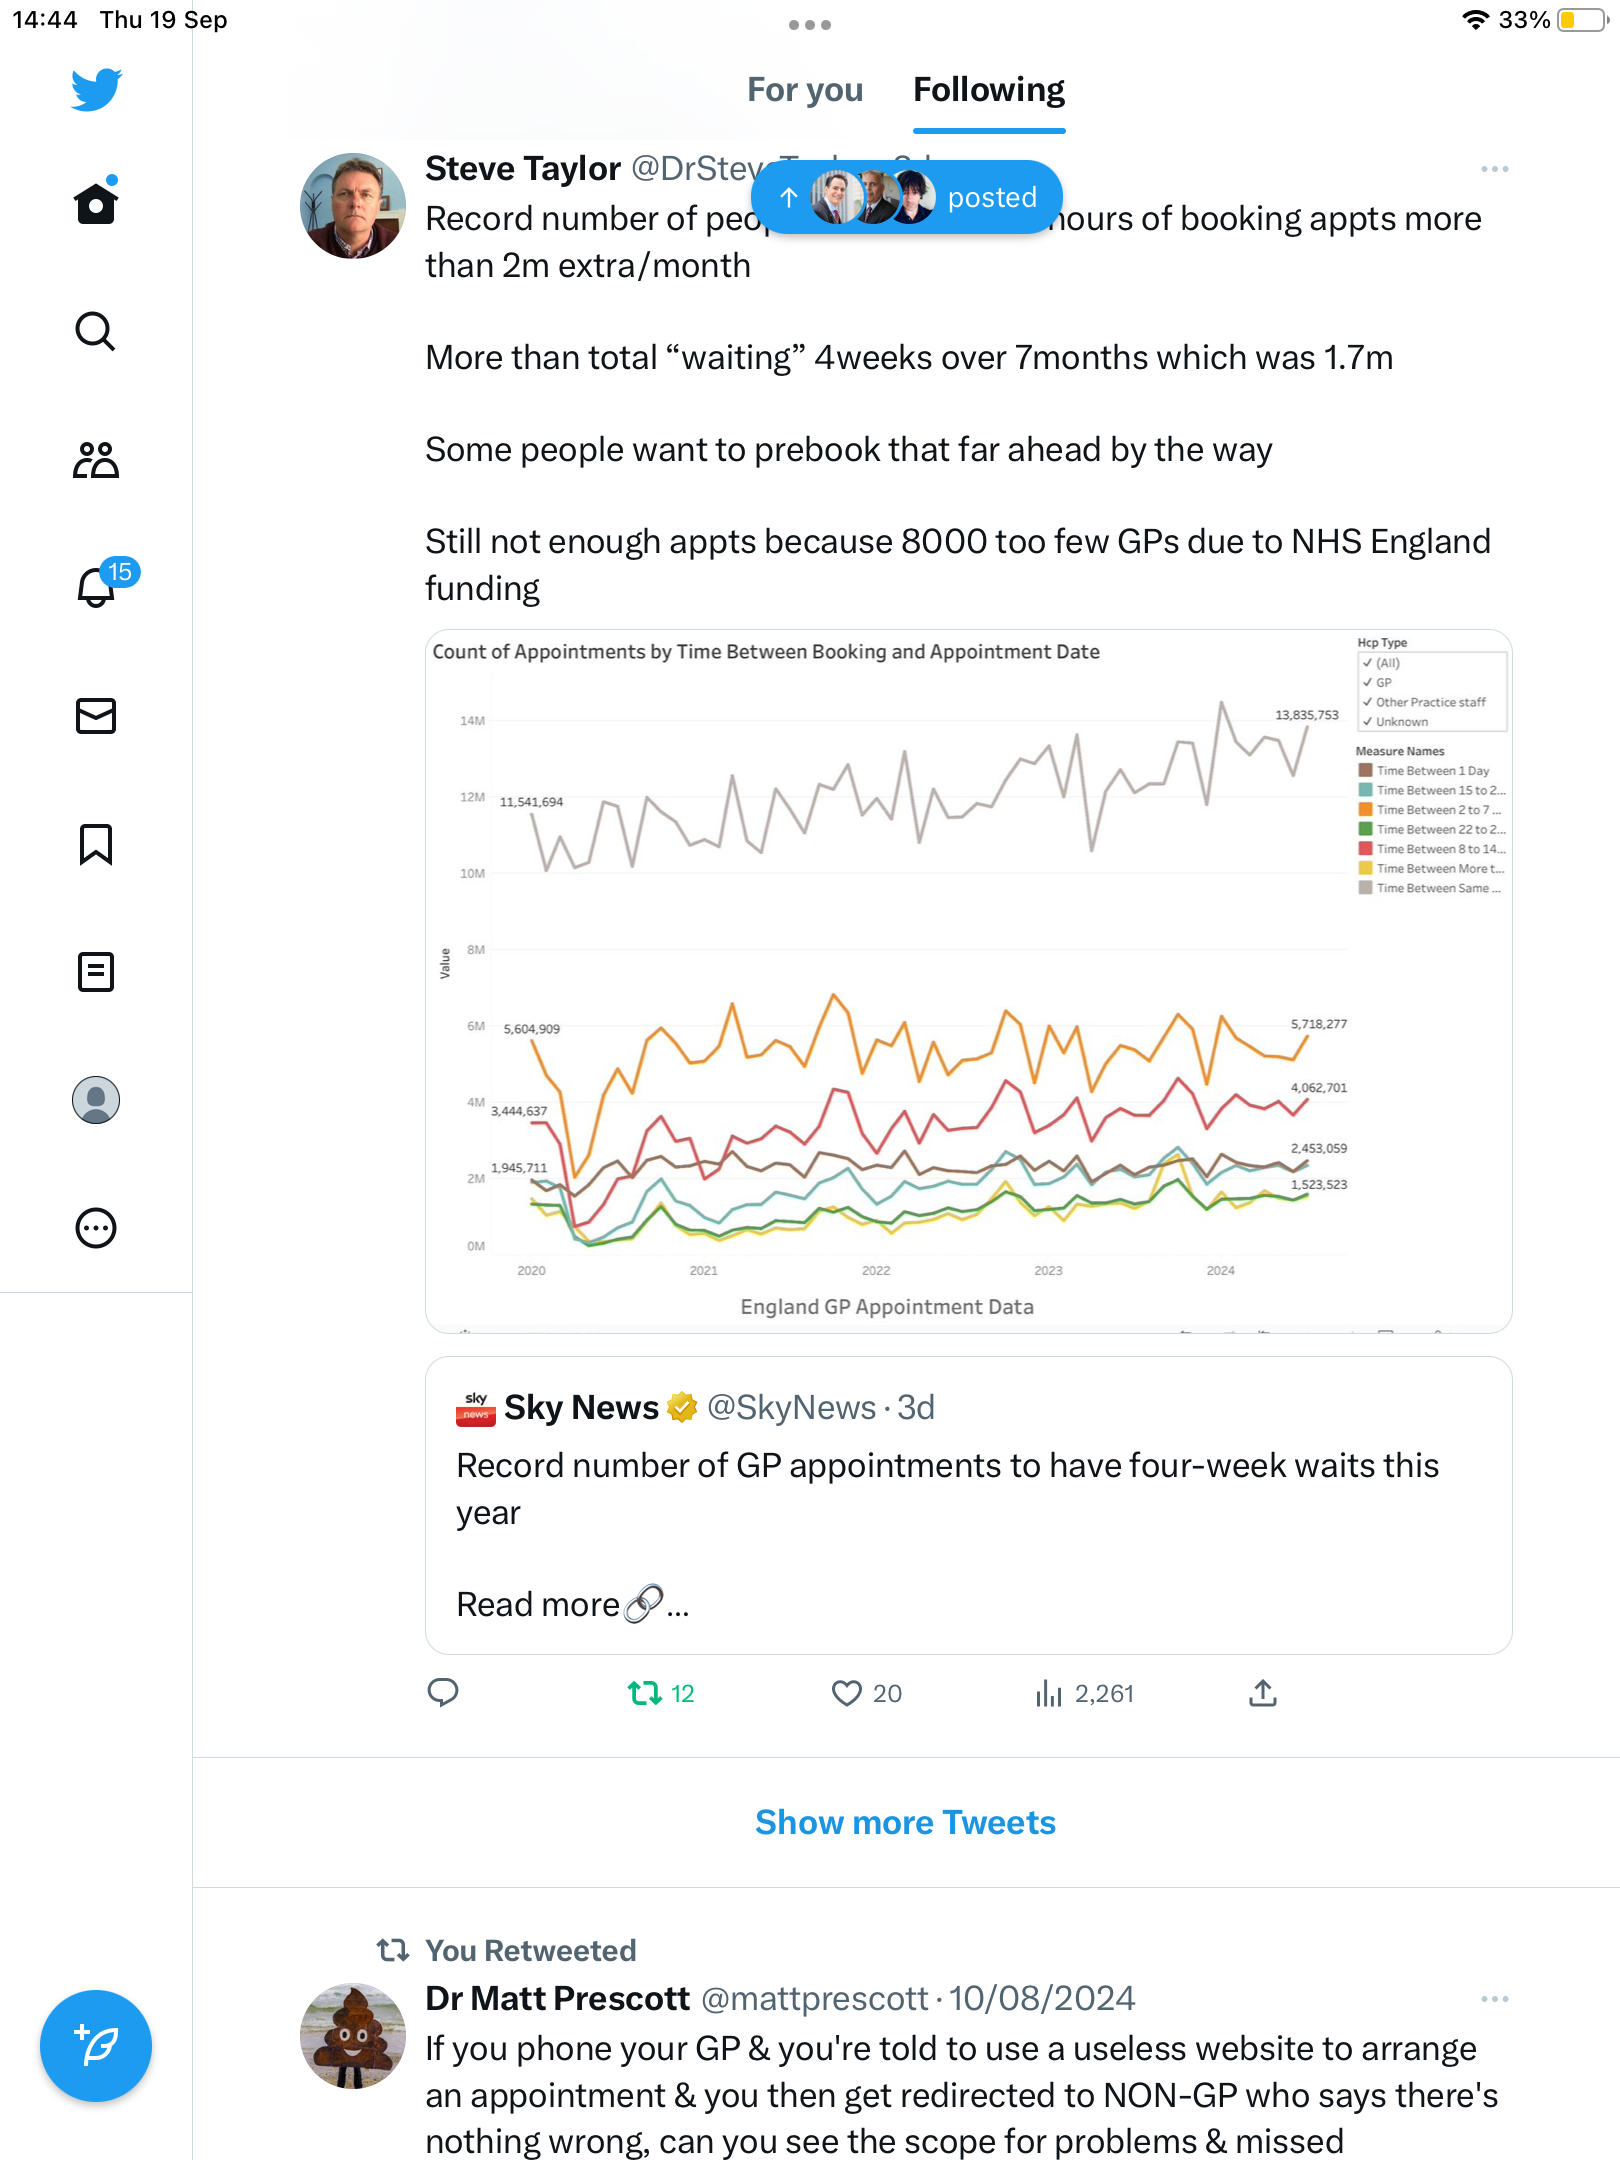Open options menu on Dr Matt Prescott's tweet

pyautogui.click(x=1494, y=1999)
